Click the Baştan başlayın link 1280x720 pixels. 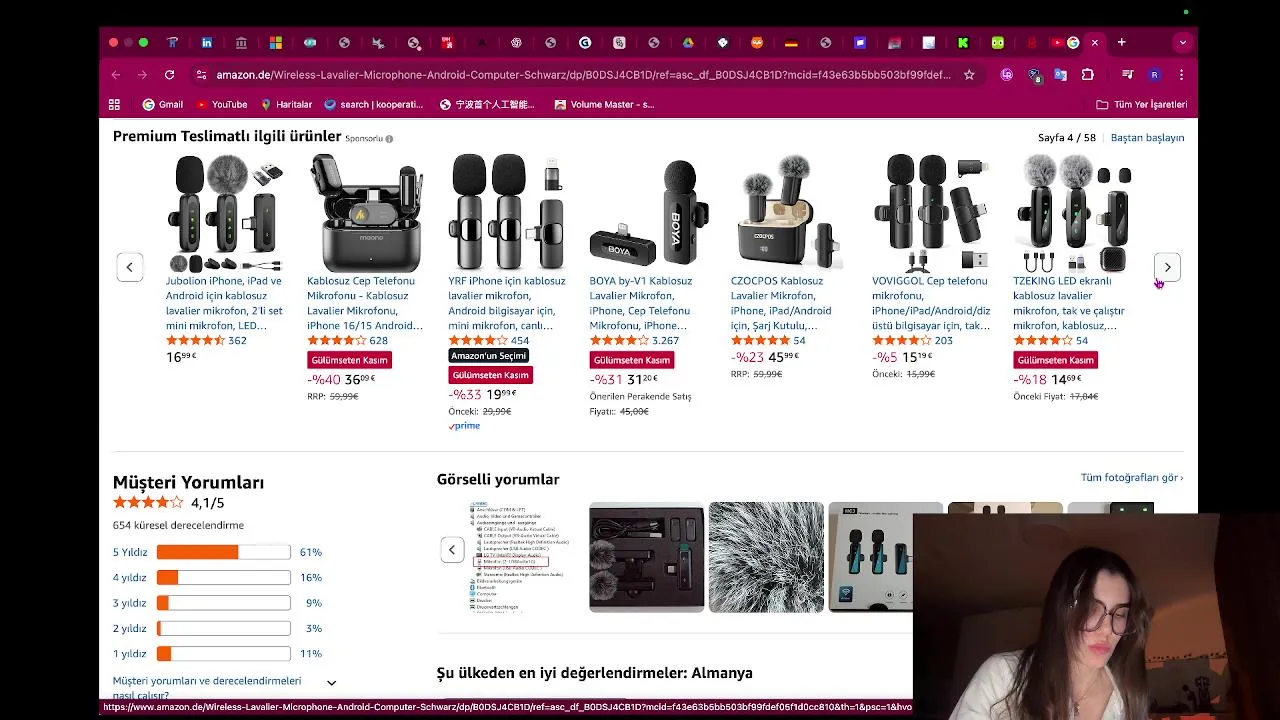(x=1147, y=138)
